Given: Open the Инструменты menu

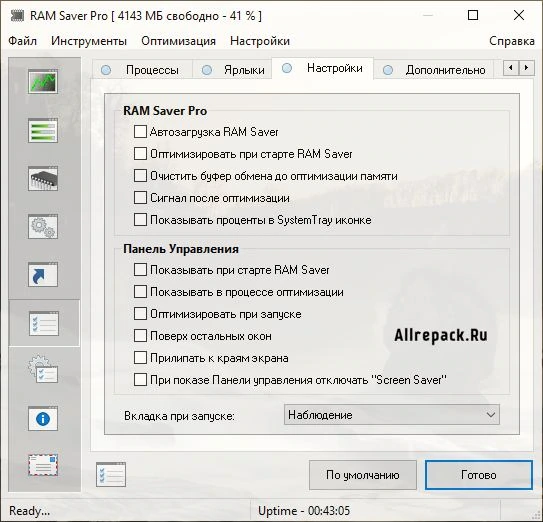Looking at the screenshot, I should 89,41.
